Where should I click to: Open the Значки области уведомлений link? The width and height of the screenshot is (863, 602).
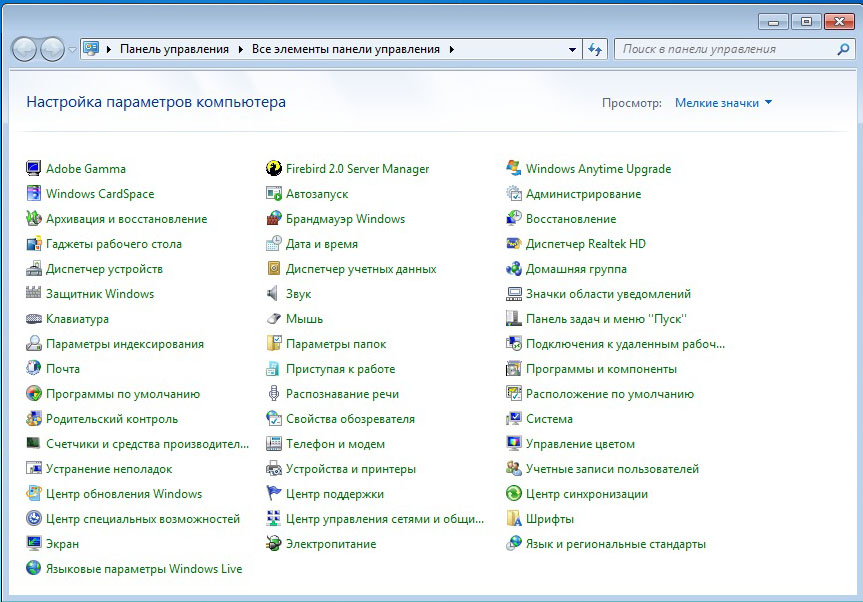(608, 294)
